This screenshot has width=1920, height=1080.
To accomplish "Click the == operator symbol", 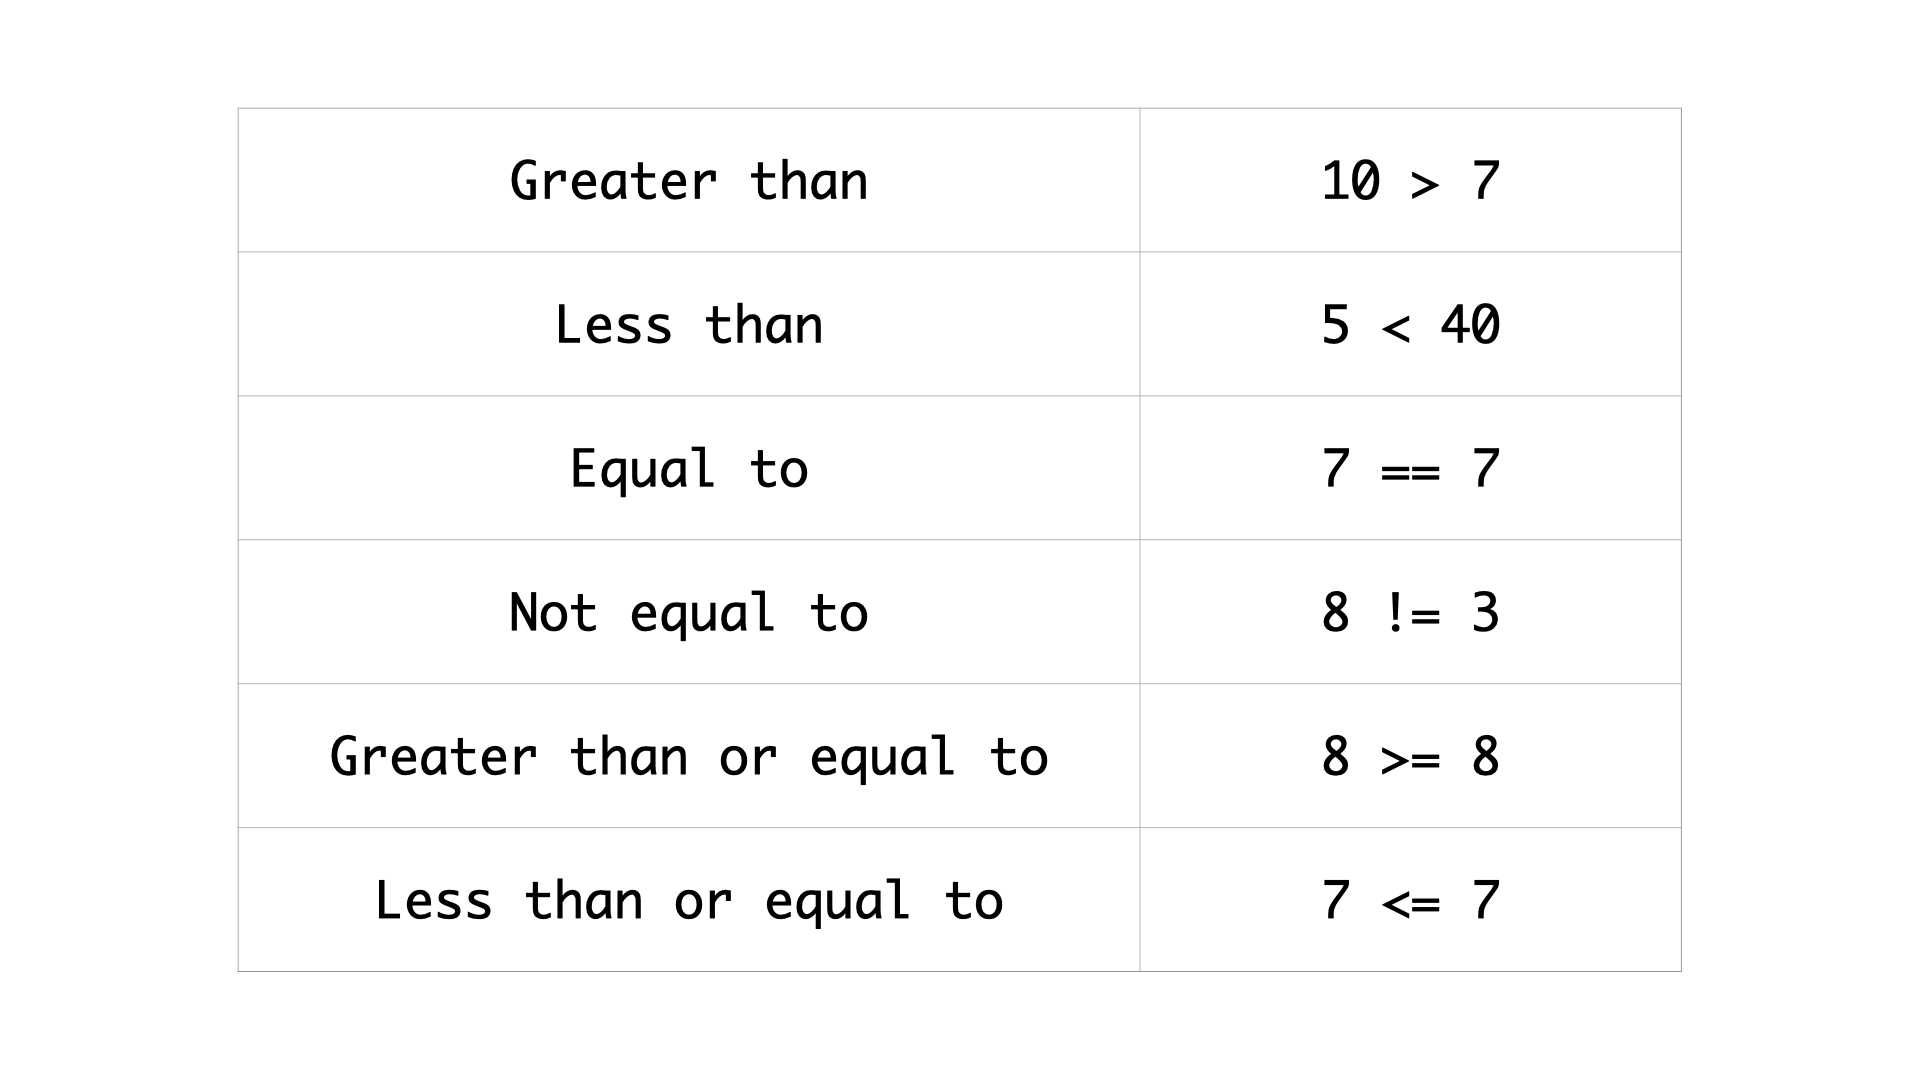I will click(1410, 471).
